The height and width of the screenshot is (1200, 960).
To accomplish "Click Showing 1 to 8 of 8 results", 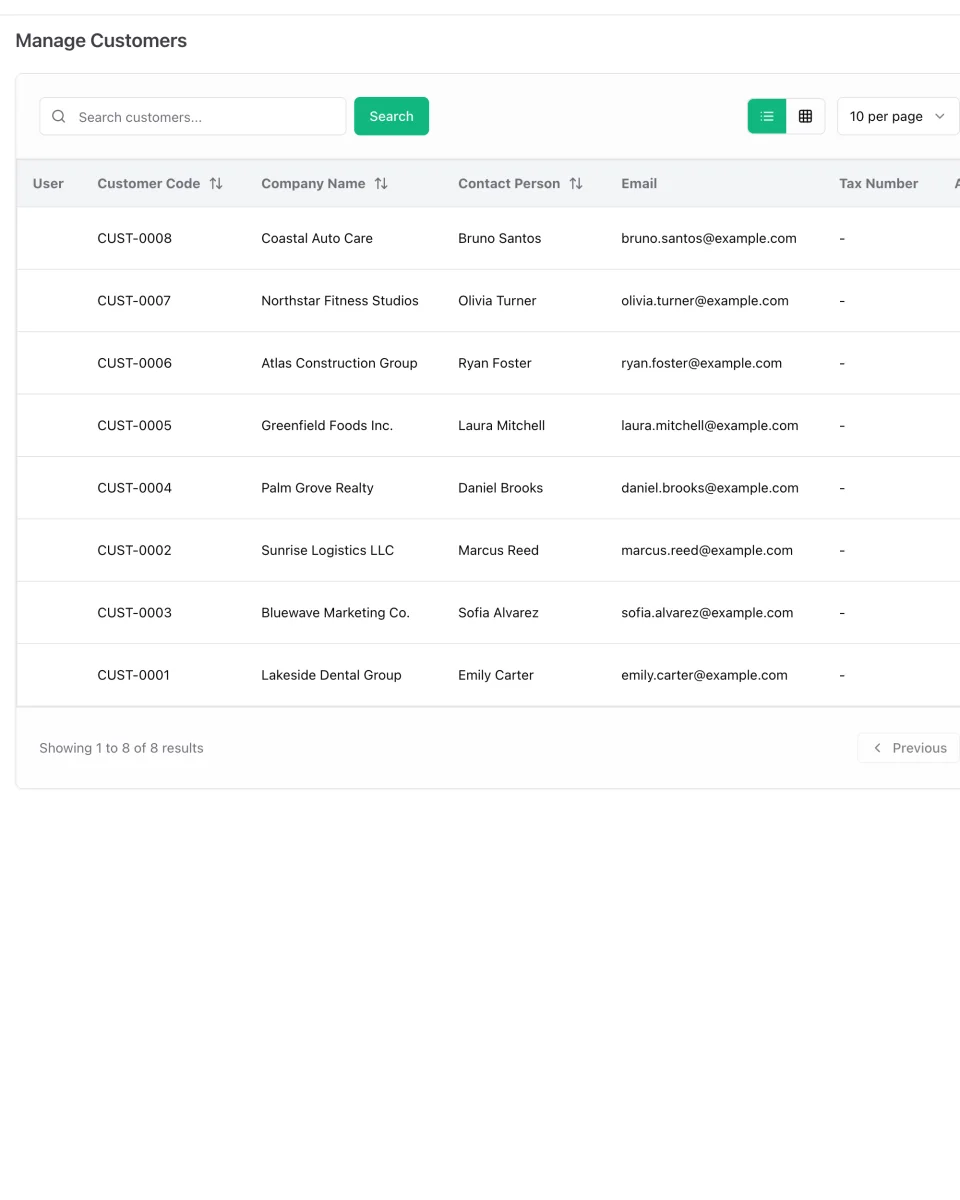I will tap(121, 748).
